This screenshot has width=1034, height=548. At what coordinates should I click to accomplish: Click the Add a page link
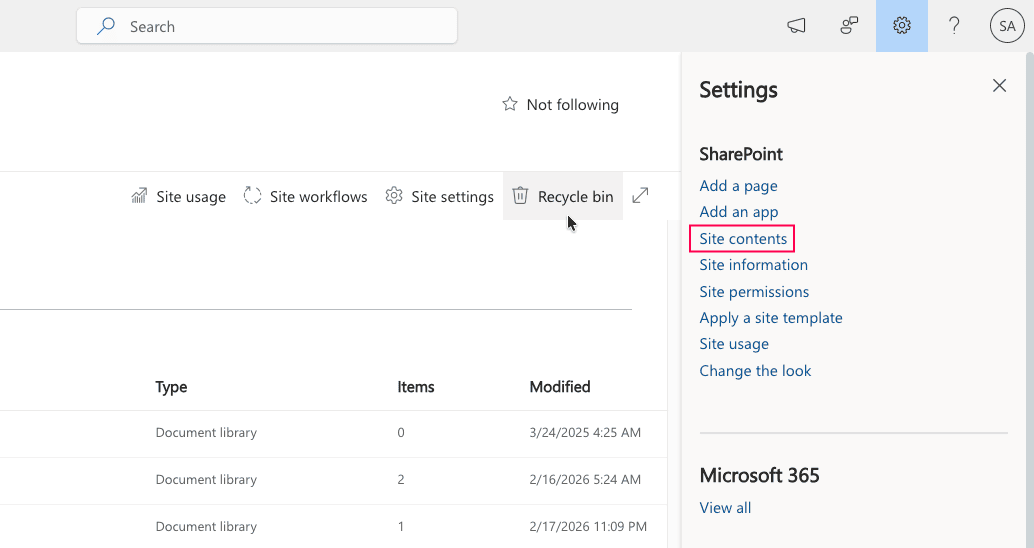738,186
